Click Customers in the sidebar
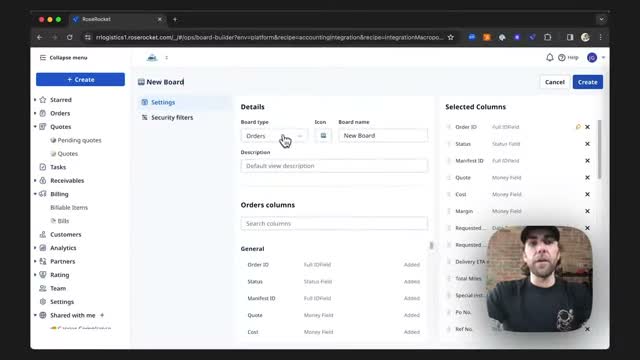The height and width of the screenshot is (360, 640). (x=66, y=234)
